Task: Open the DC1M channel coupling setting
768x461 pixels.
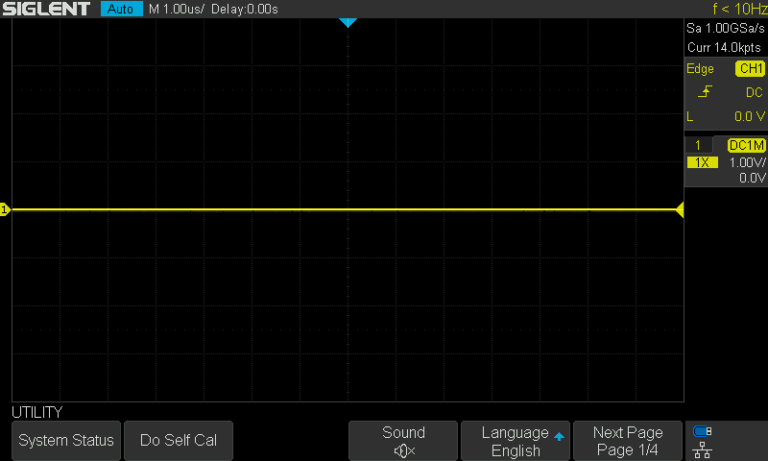Action: (746, 146)
